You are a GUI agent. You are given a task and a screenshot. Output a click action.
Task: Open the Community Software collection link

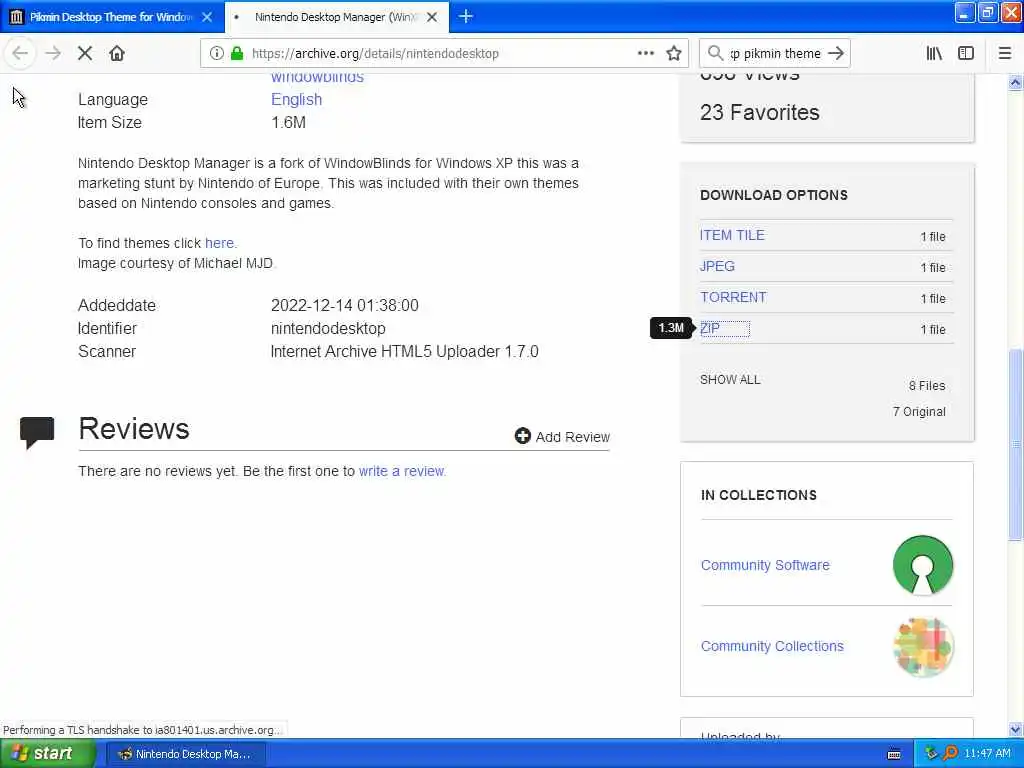pos(765,565)
